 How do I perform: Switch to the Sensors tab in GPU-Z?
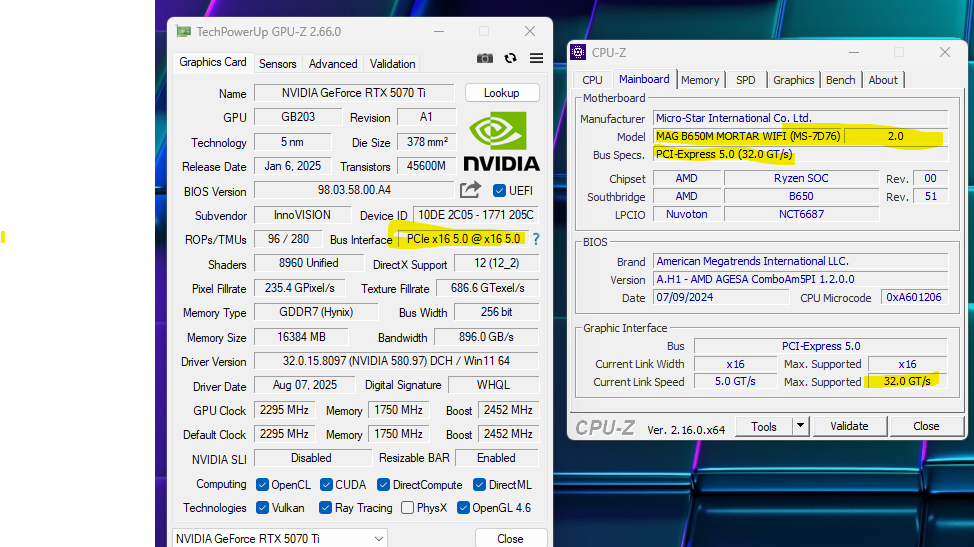coord(277,64)
